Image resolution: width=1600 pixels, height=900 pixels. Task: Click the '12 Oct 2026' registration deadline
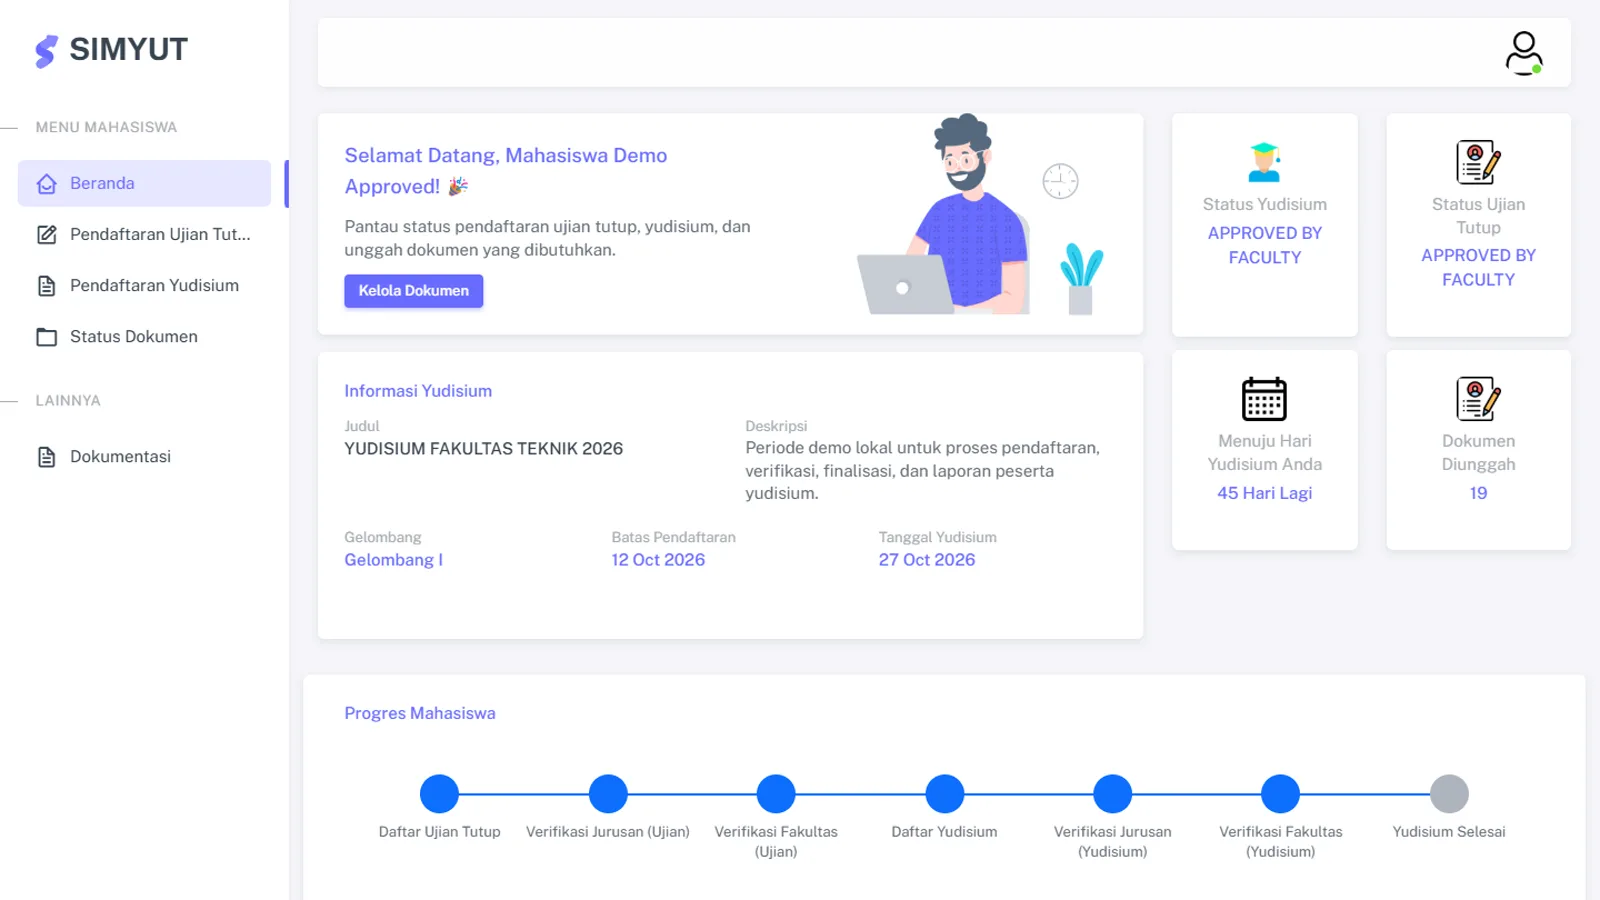point(658,560)
